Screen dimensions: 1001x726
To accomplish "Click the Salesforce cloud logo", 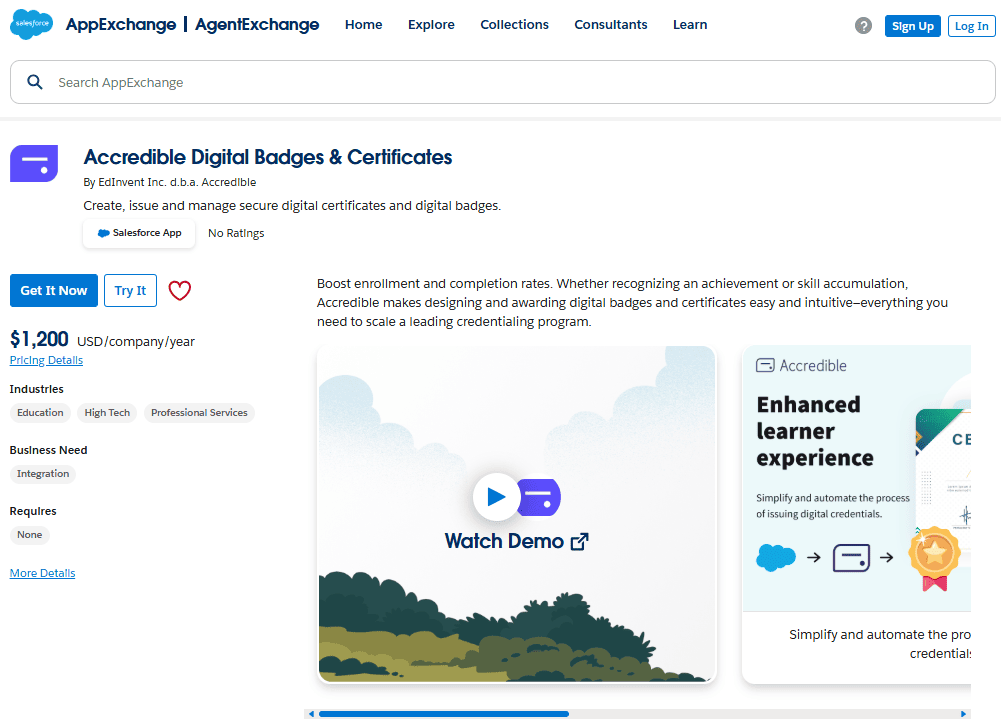I will coord(32,24).
